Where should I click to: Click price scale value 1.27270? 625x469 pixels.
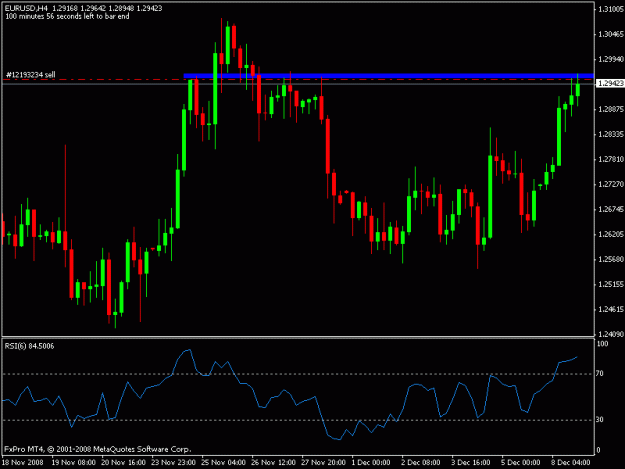(x=611, y=184)
